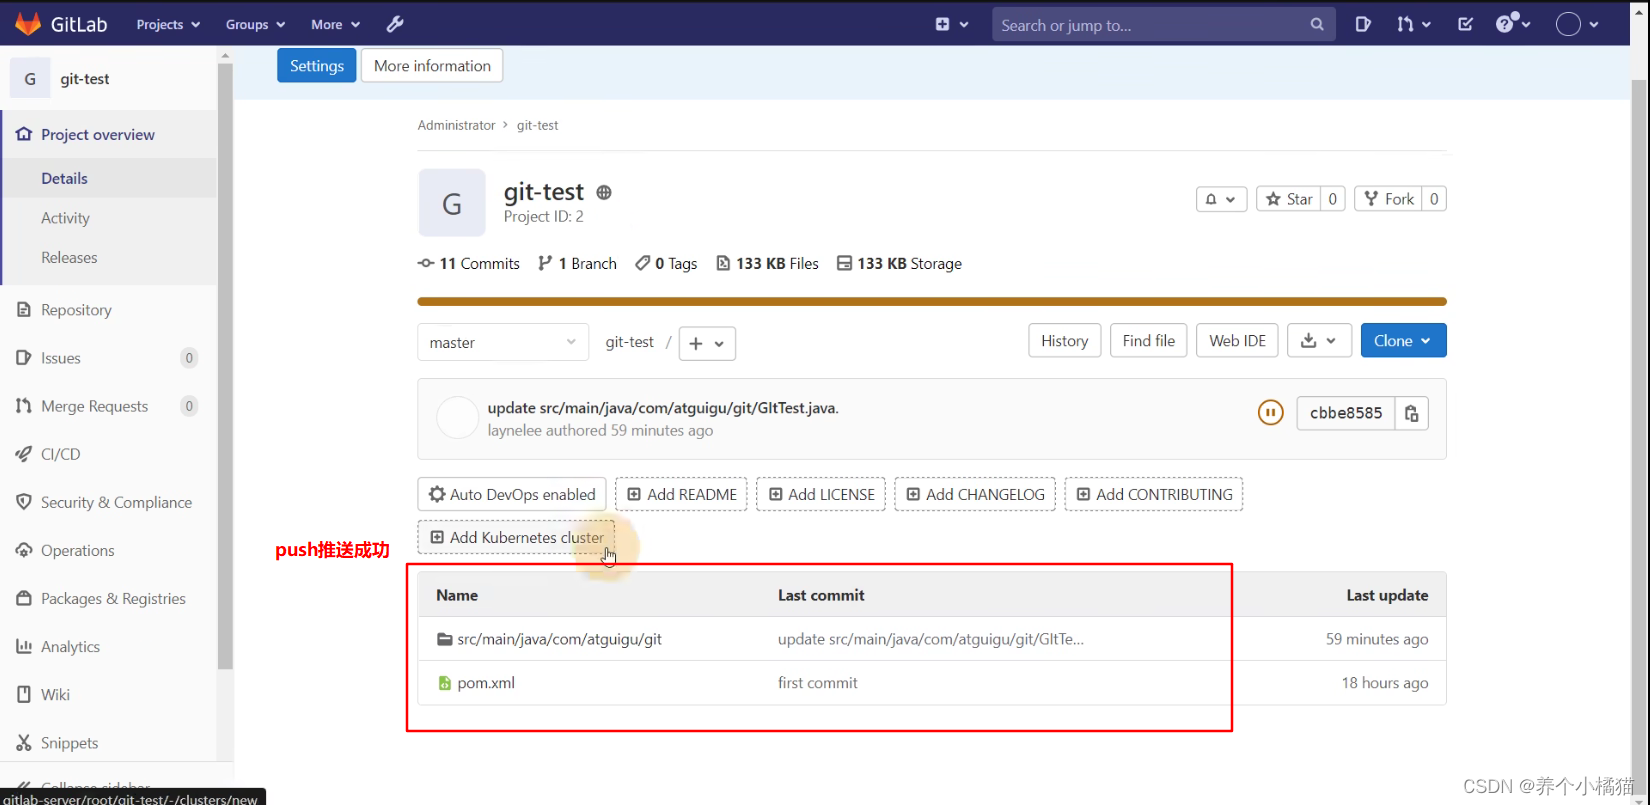Click 133 KB Storage link
Viewport: 1650px width, 805px height.
(899, 264)
